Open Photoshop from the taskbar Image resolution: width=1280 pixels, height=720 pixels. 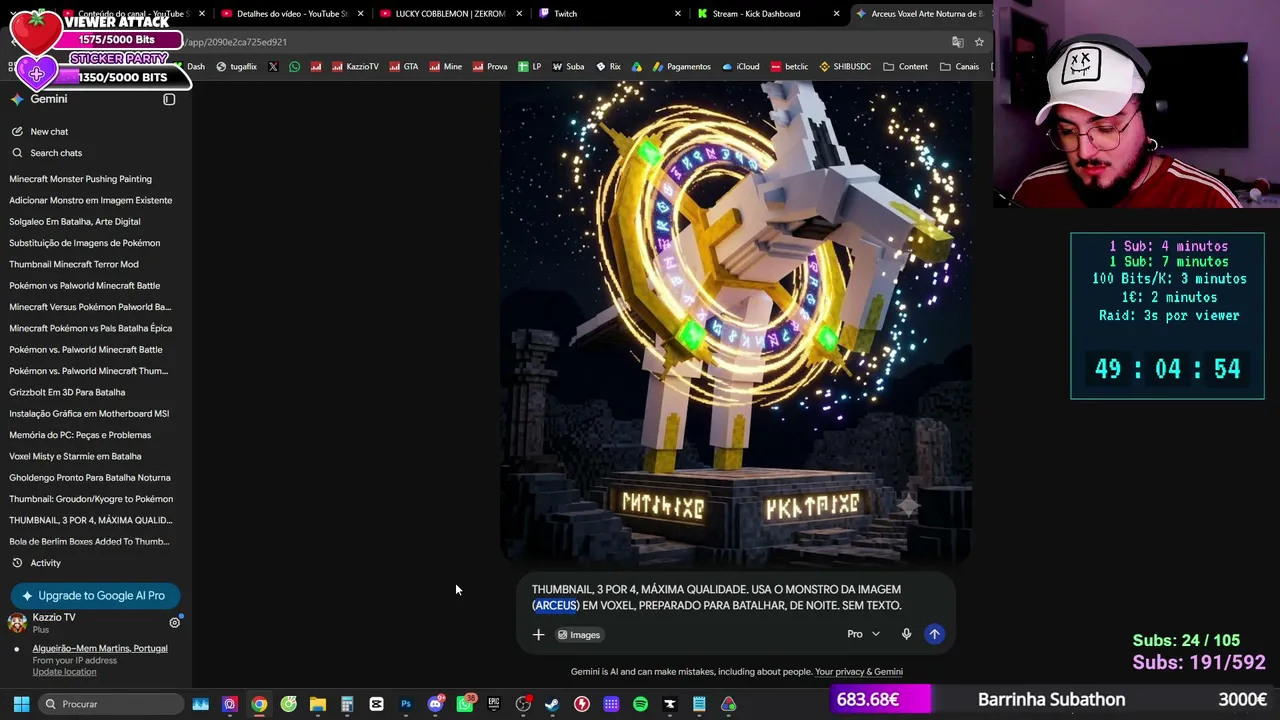tap(406, 704)
